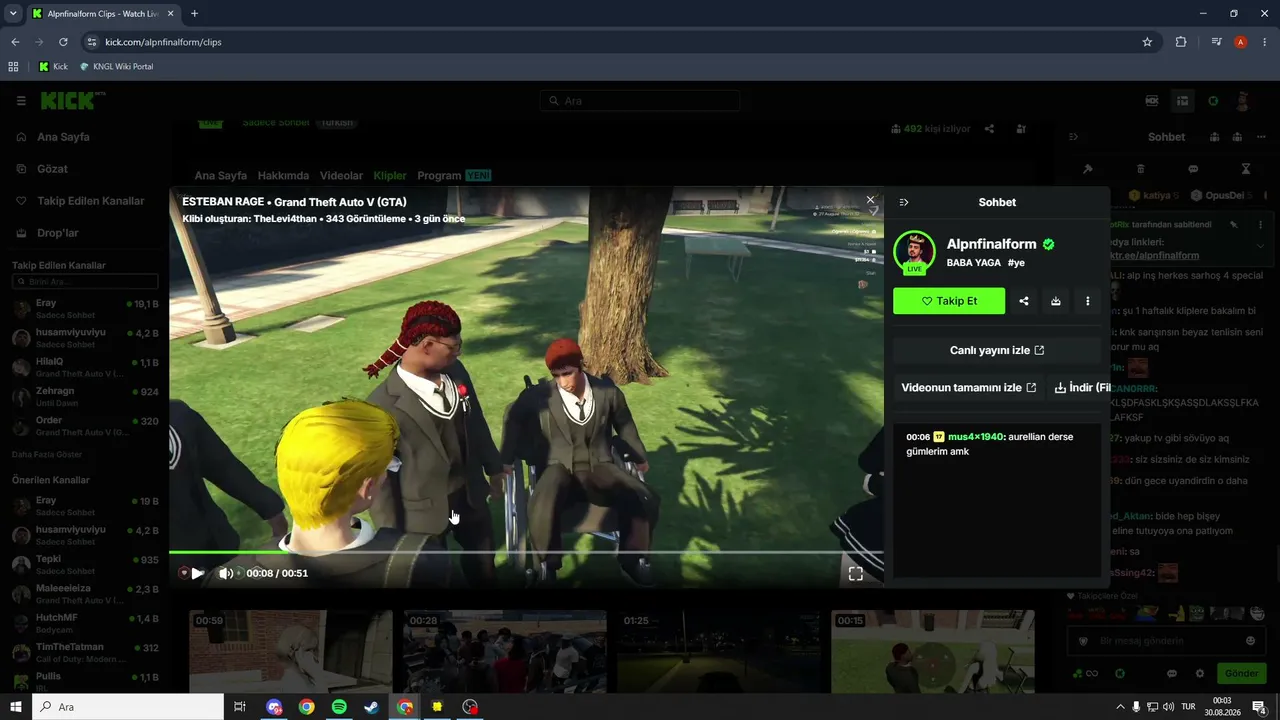Image resolution: width=1280 pixels, height=720 pixels.
Task: Go to the Kick home logo
Action: [73, 101]
